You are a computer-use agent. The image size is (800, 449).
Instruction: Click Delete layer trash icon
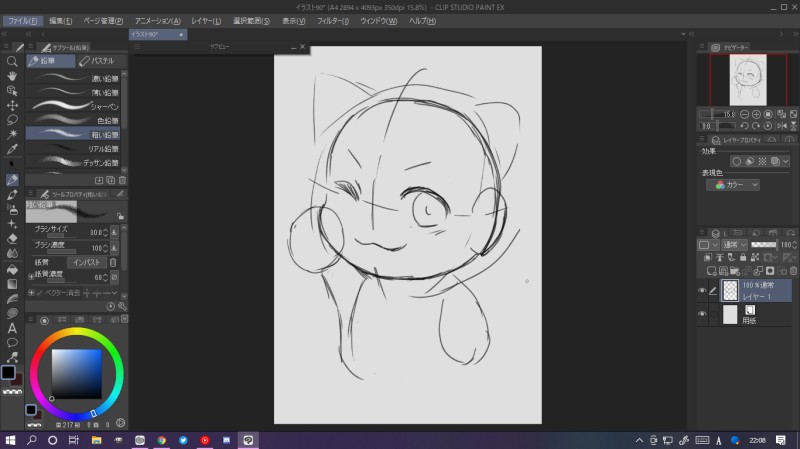(x=793, y=271)
